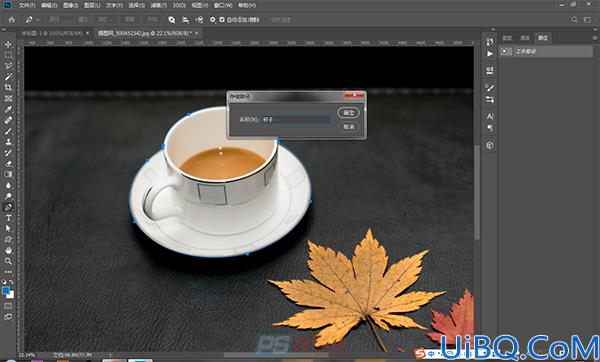Open the pen tool preset picker arrow
The height and width of the screenshot is (362, 600).
click(38, 20)
